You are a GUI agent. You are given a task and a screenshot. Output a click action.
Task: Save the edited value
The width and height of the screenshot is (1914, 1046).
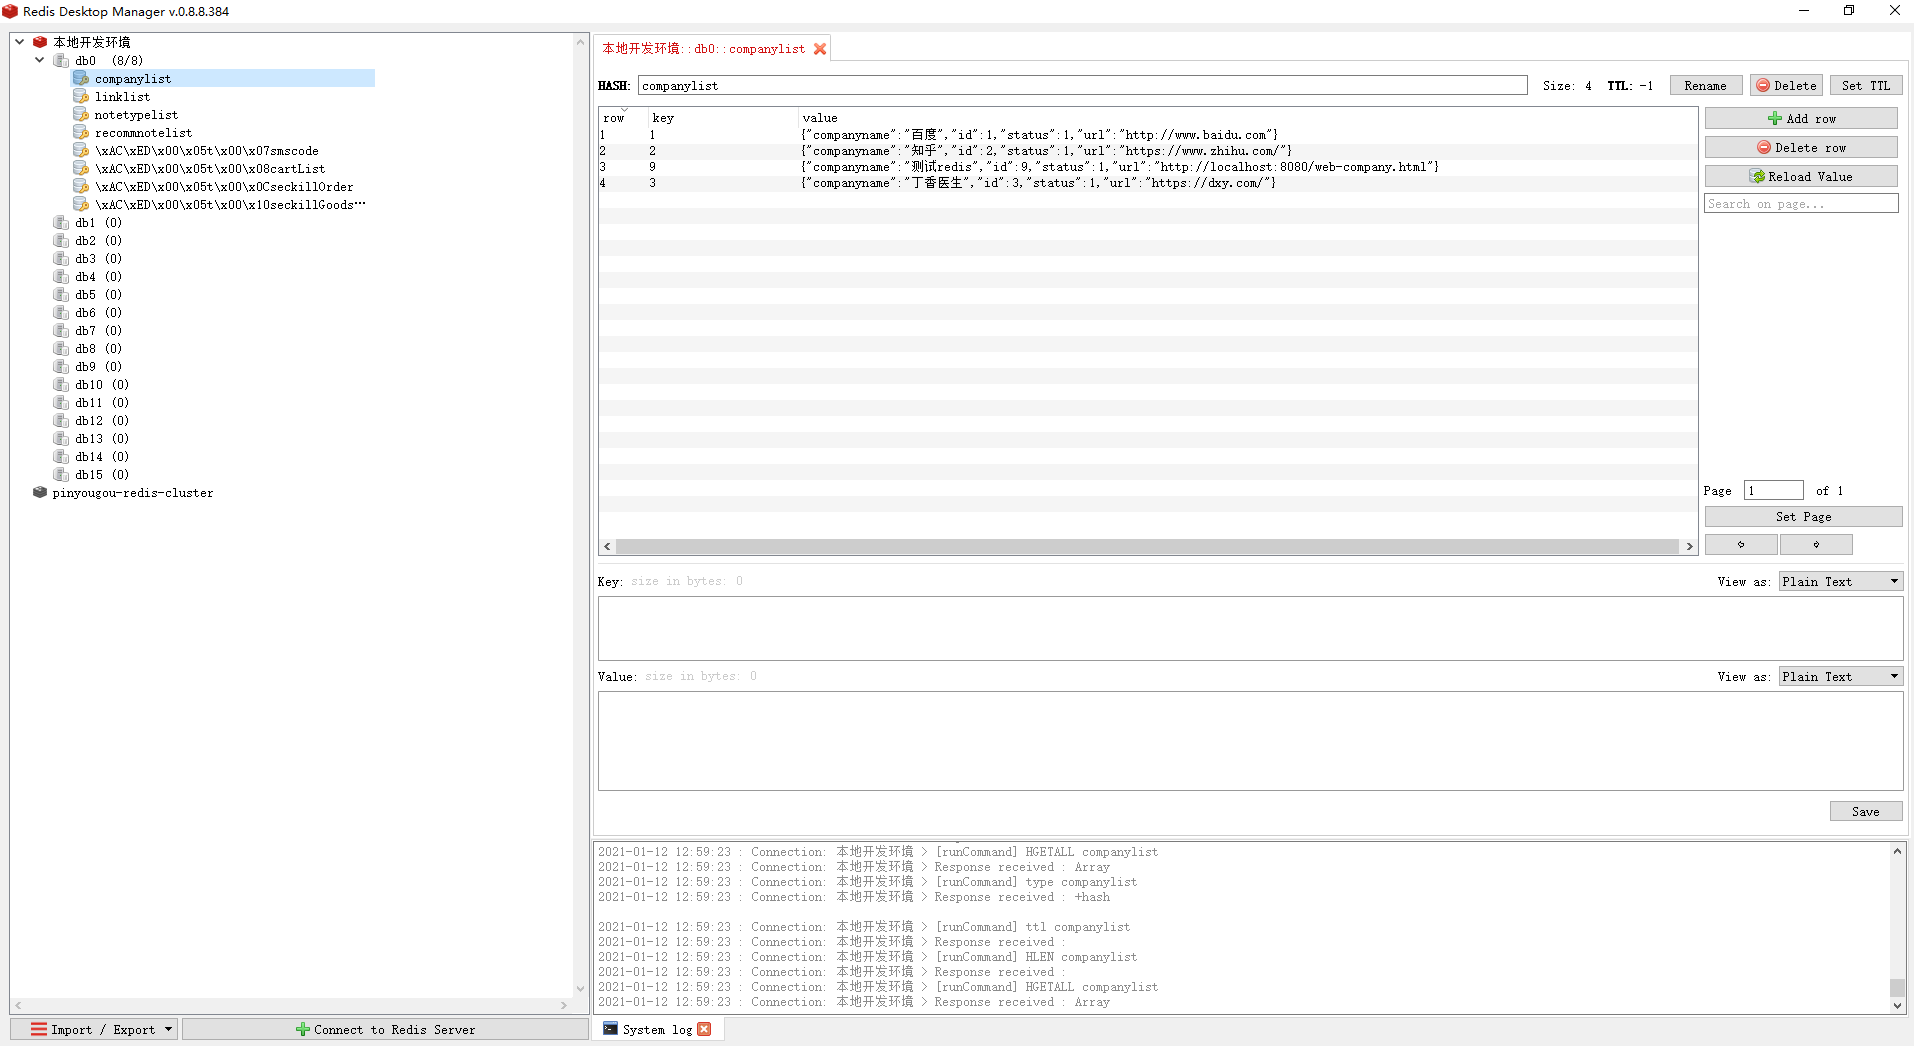(x=1865, y=811)
